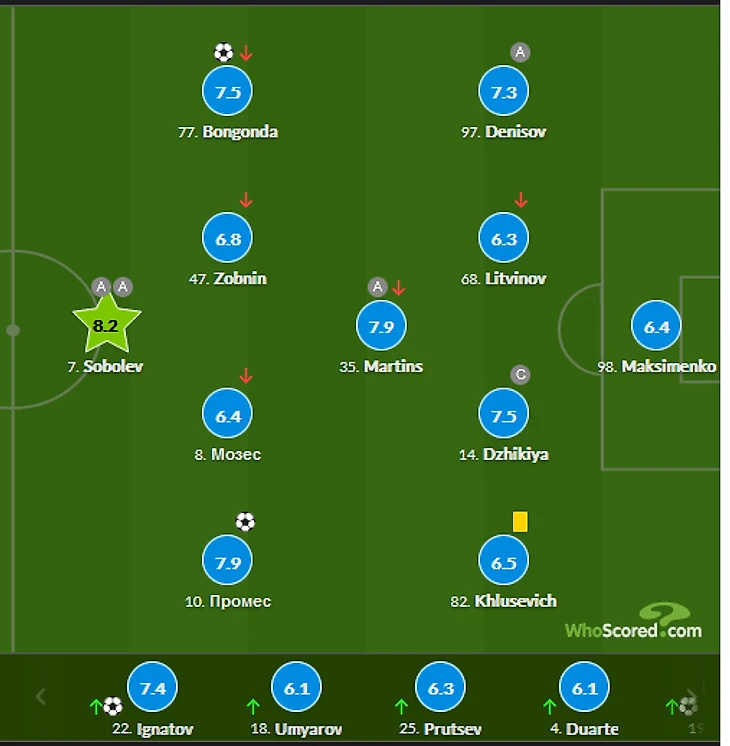Click the red substituted-off arrow above Litvinov

click(521, 200)
